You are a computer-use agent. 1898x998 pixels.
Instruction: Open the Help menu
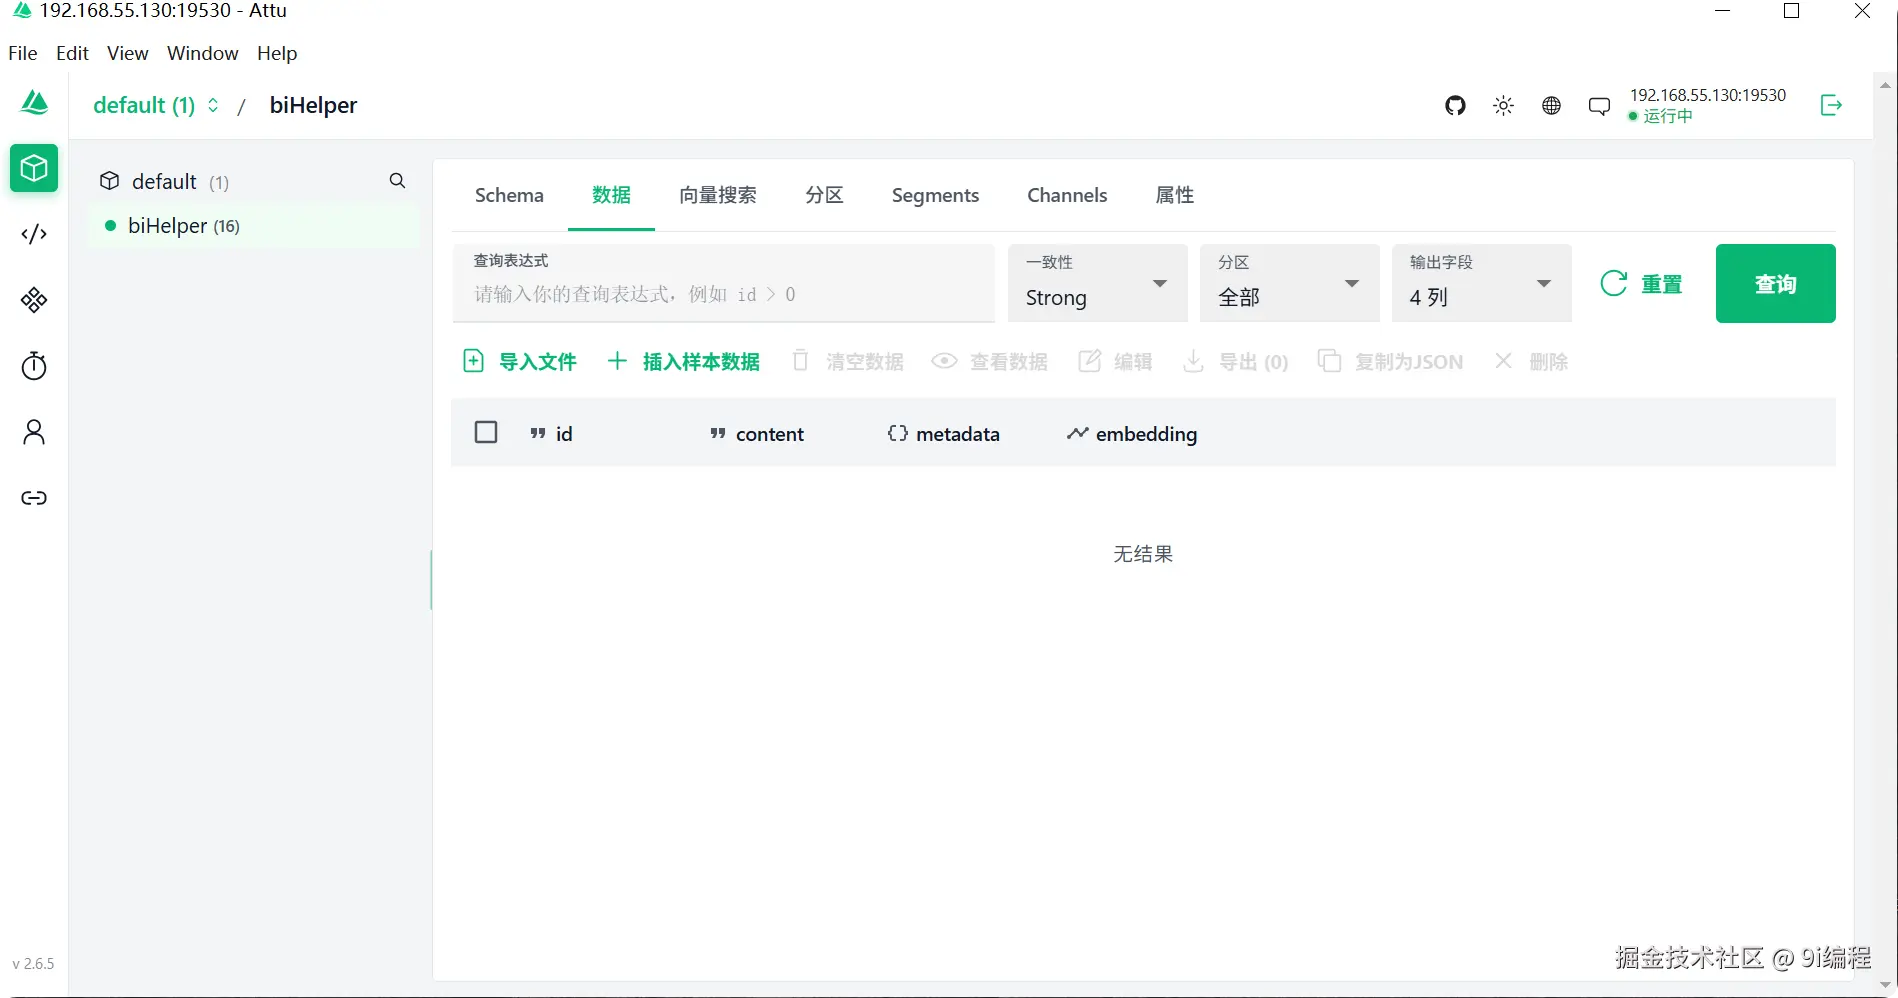tap(277, 53)
